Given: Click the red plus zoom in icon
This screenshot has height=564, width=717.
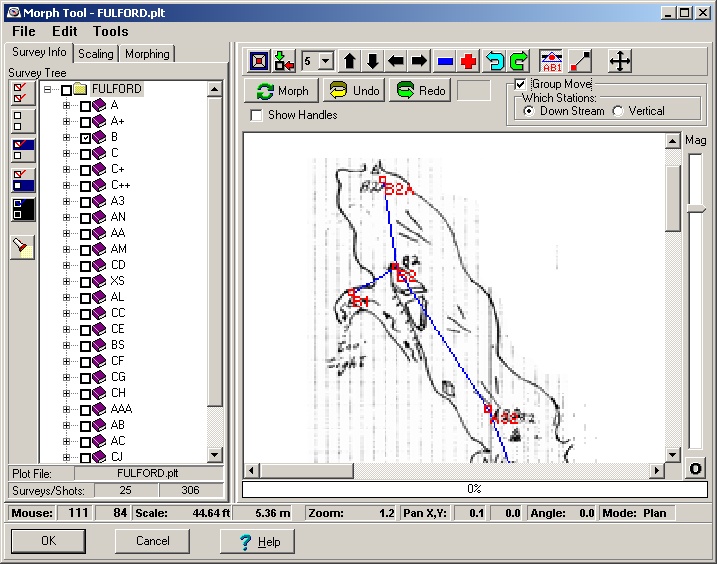Looking at the screenshot, I should (468, 61).
